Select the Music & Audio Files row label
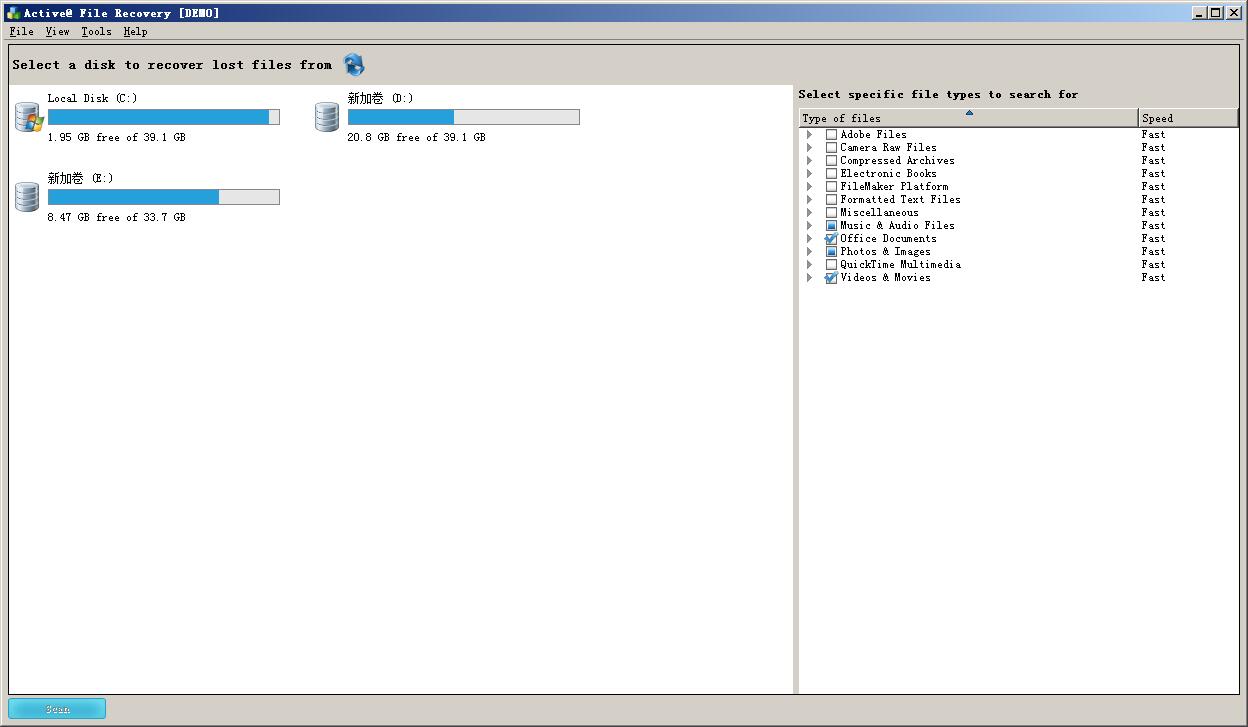Viewport: 1248px width, 727px height. coord(897,226)
